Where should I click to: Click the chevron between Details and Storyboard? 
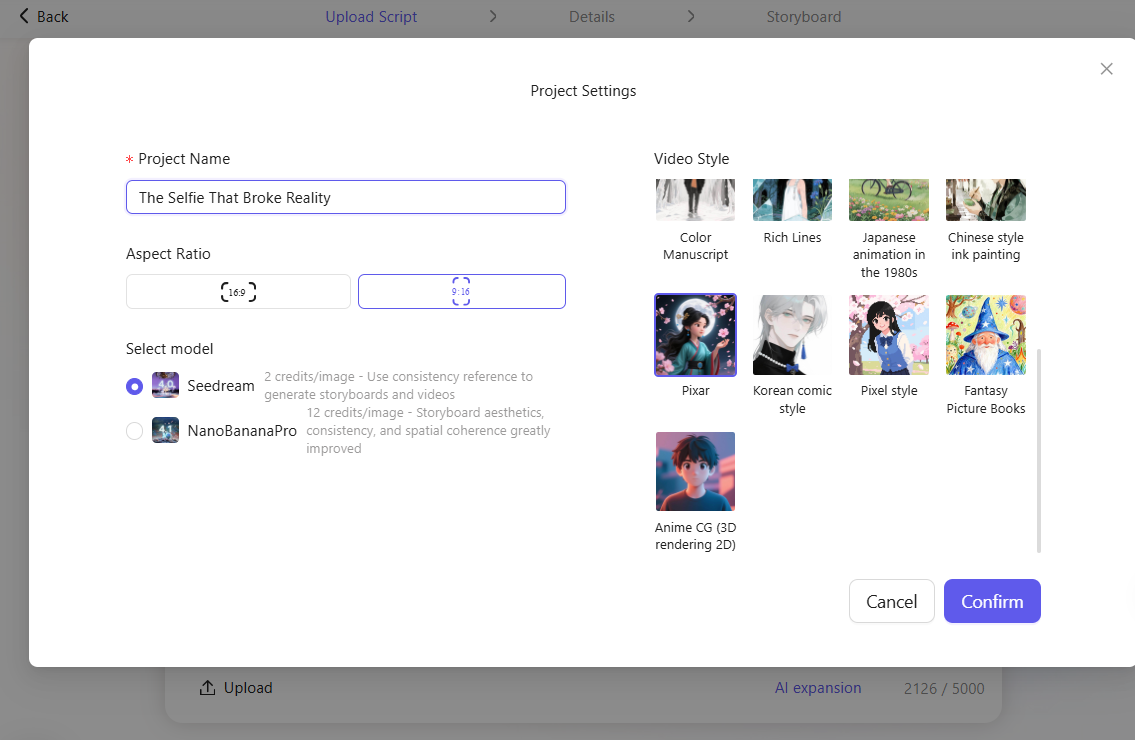[691, 16]
